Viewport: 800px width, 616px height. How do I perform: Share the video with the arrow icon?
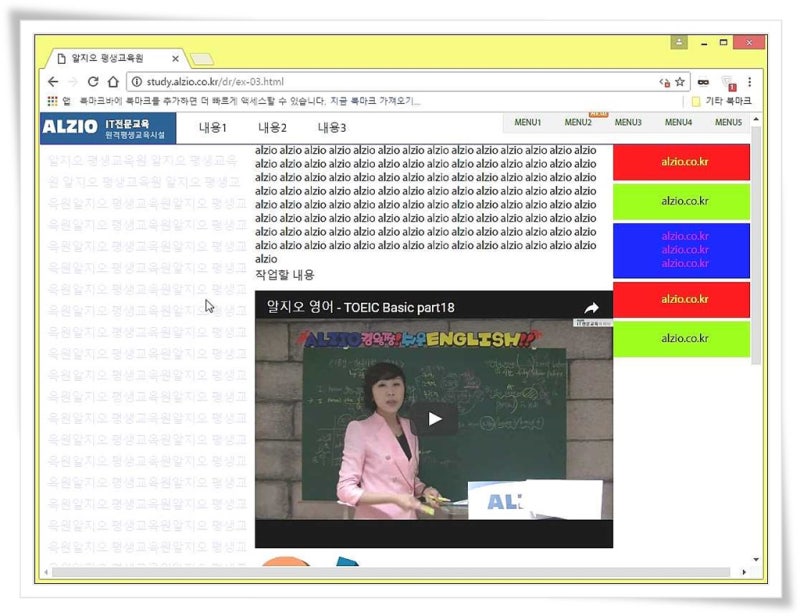(591, 308)
